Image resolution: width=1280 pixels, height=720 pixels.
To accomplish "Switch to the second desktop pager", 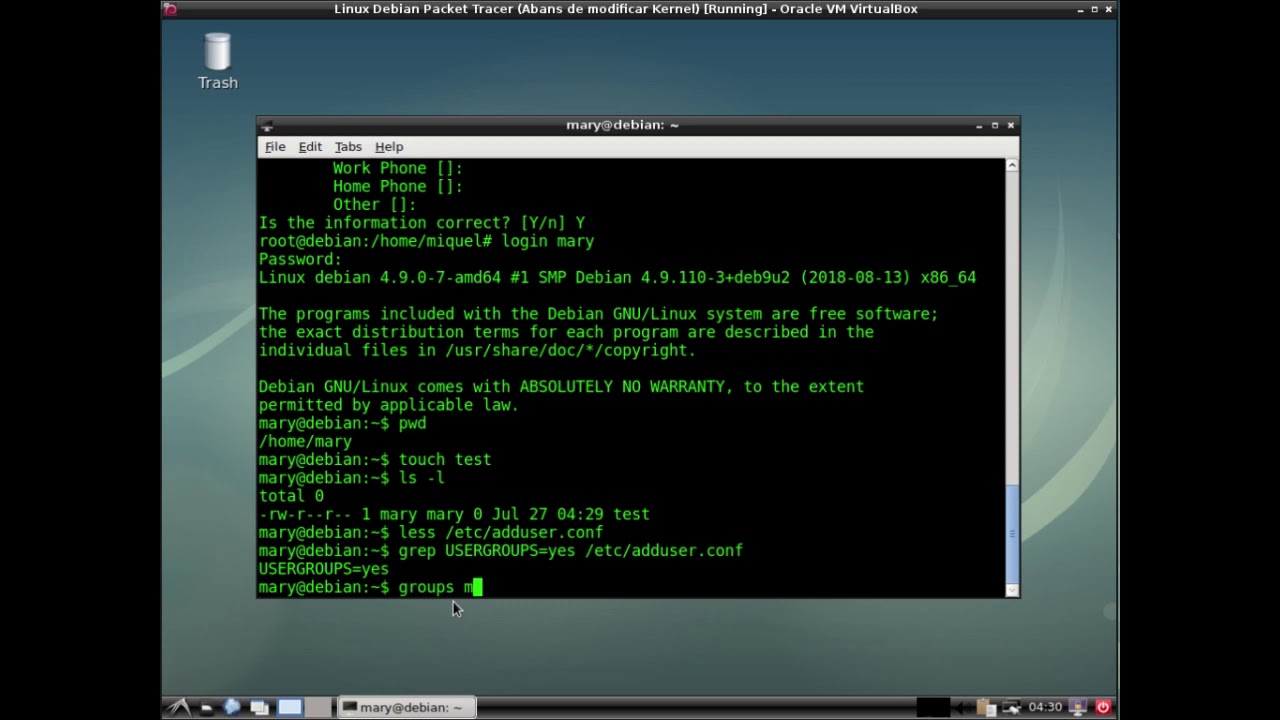I will 318,707.
